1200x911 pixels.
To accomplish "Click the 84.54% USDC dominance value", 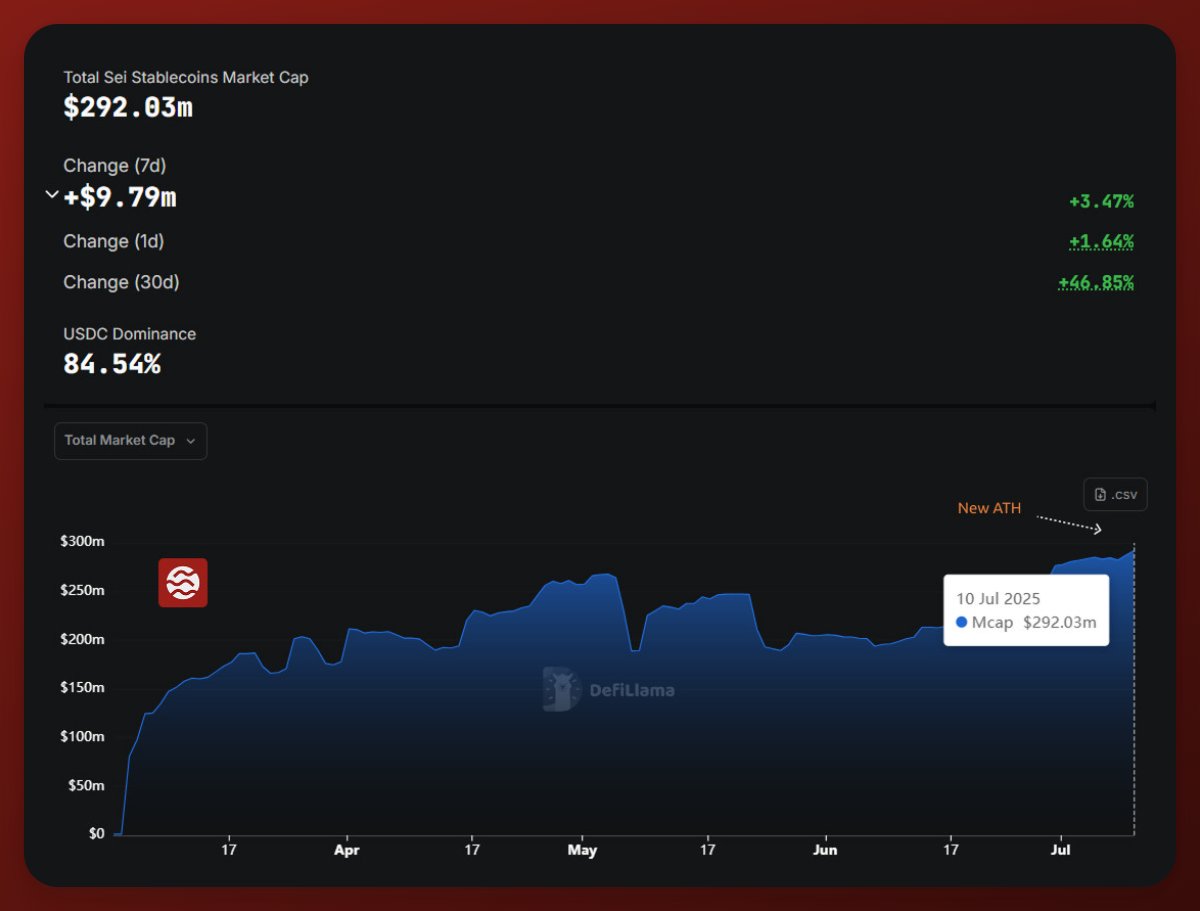I will (x=112, y=364).
